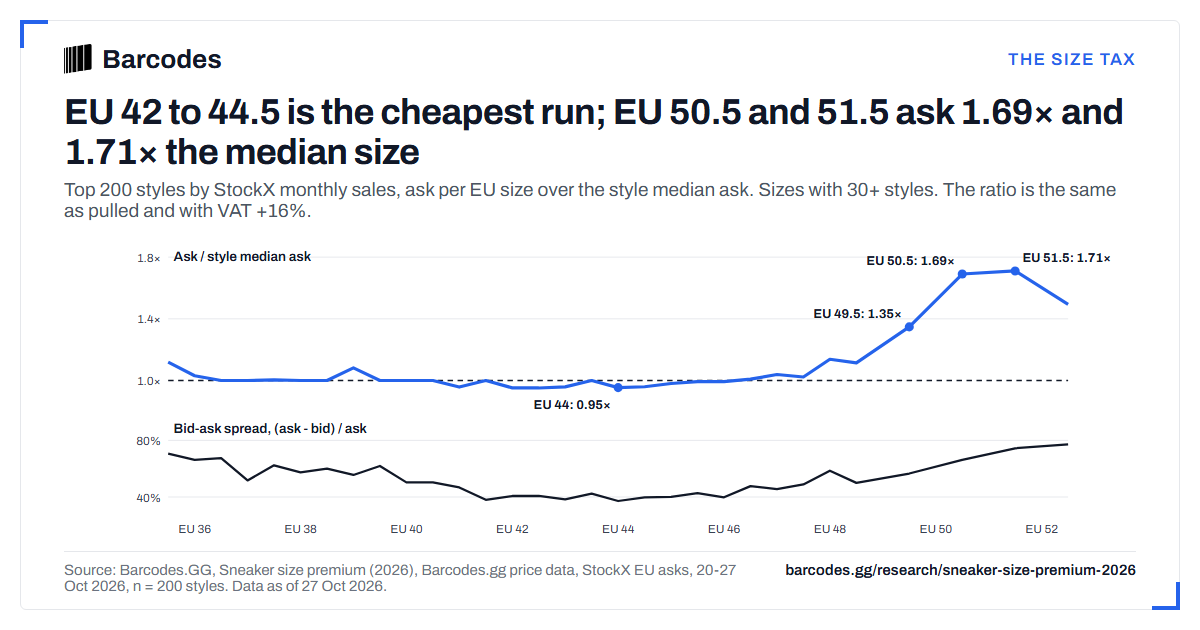Screen dimensions: 1200x630
Task: Click the Barcodes barcode logo icon
Action: click(78, 59)
